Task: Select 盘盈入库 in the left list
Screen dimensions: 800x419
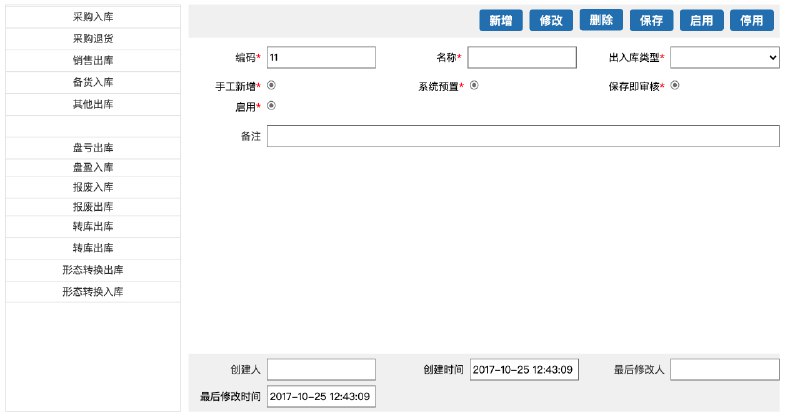Action: pos(93,167)
